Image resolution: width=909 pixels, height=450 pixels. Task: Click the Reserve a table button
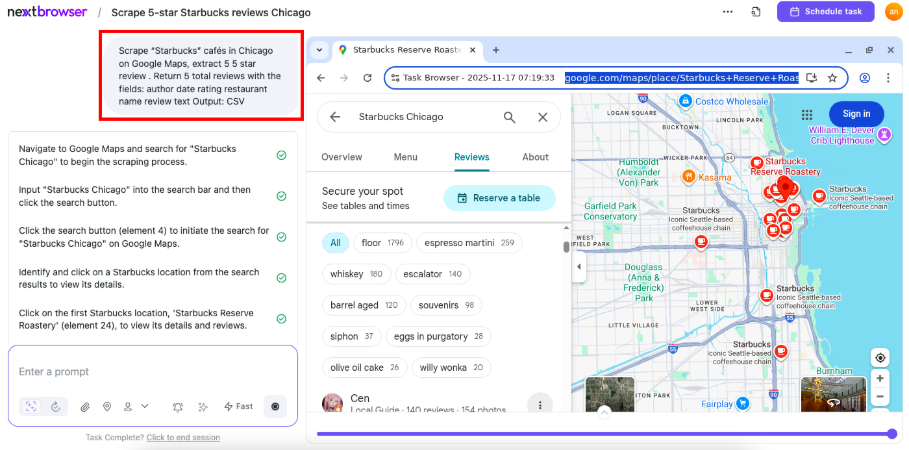(x=500, y=198)
